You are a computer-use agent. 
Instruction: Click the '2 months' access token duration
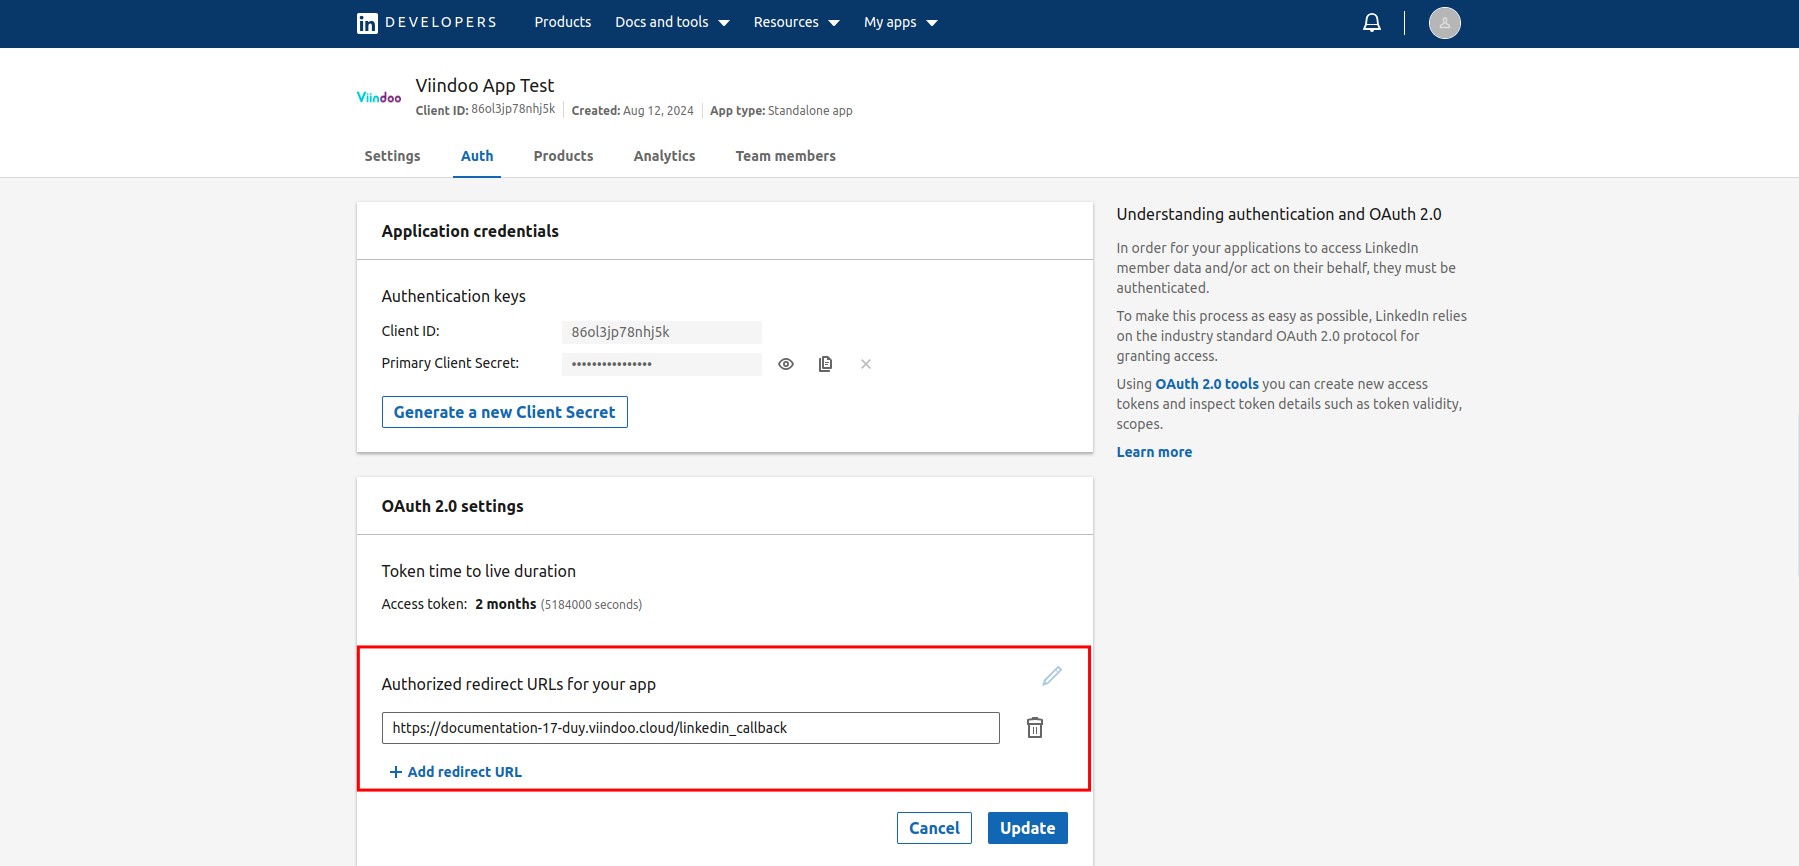505,604
